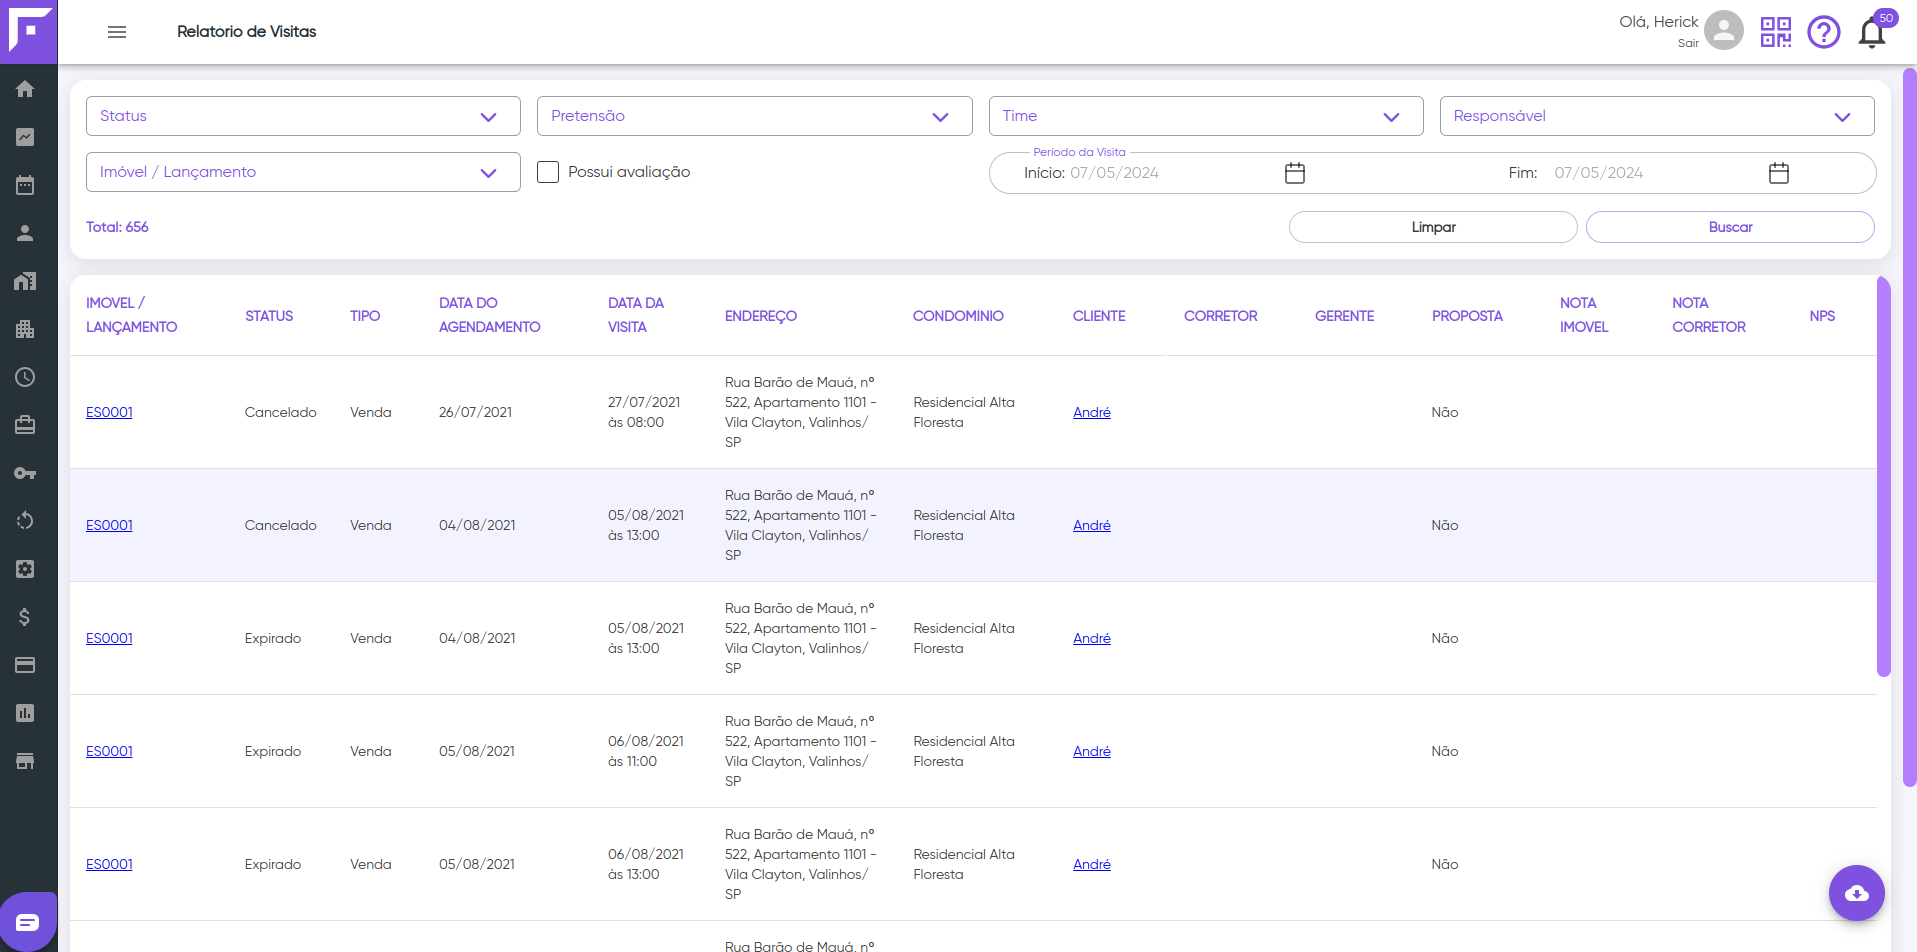Open the QR code scanner icon
Screen dimensions: 1917x952
click(1776, 32)
